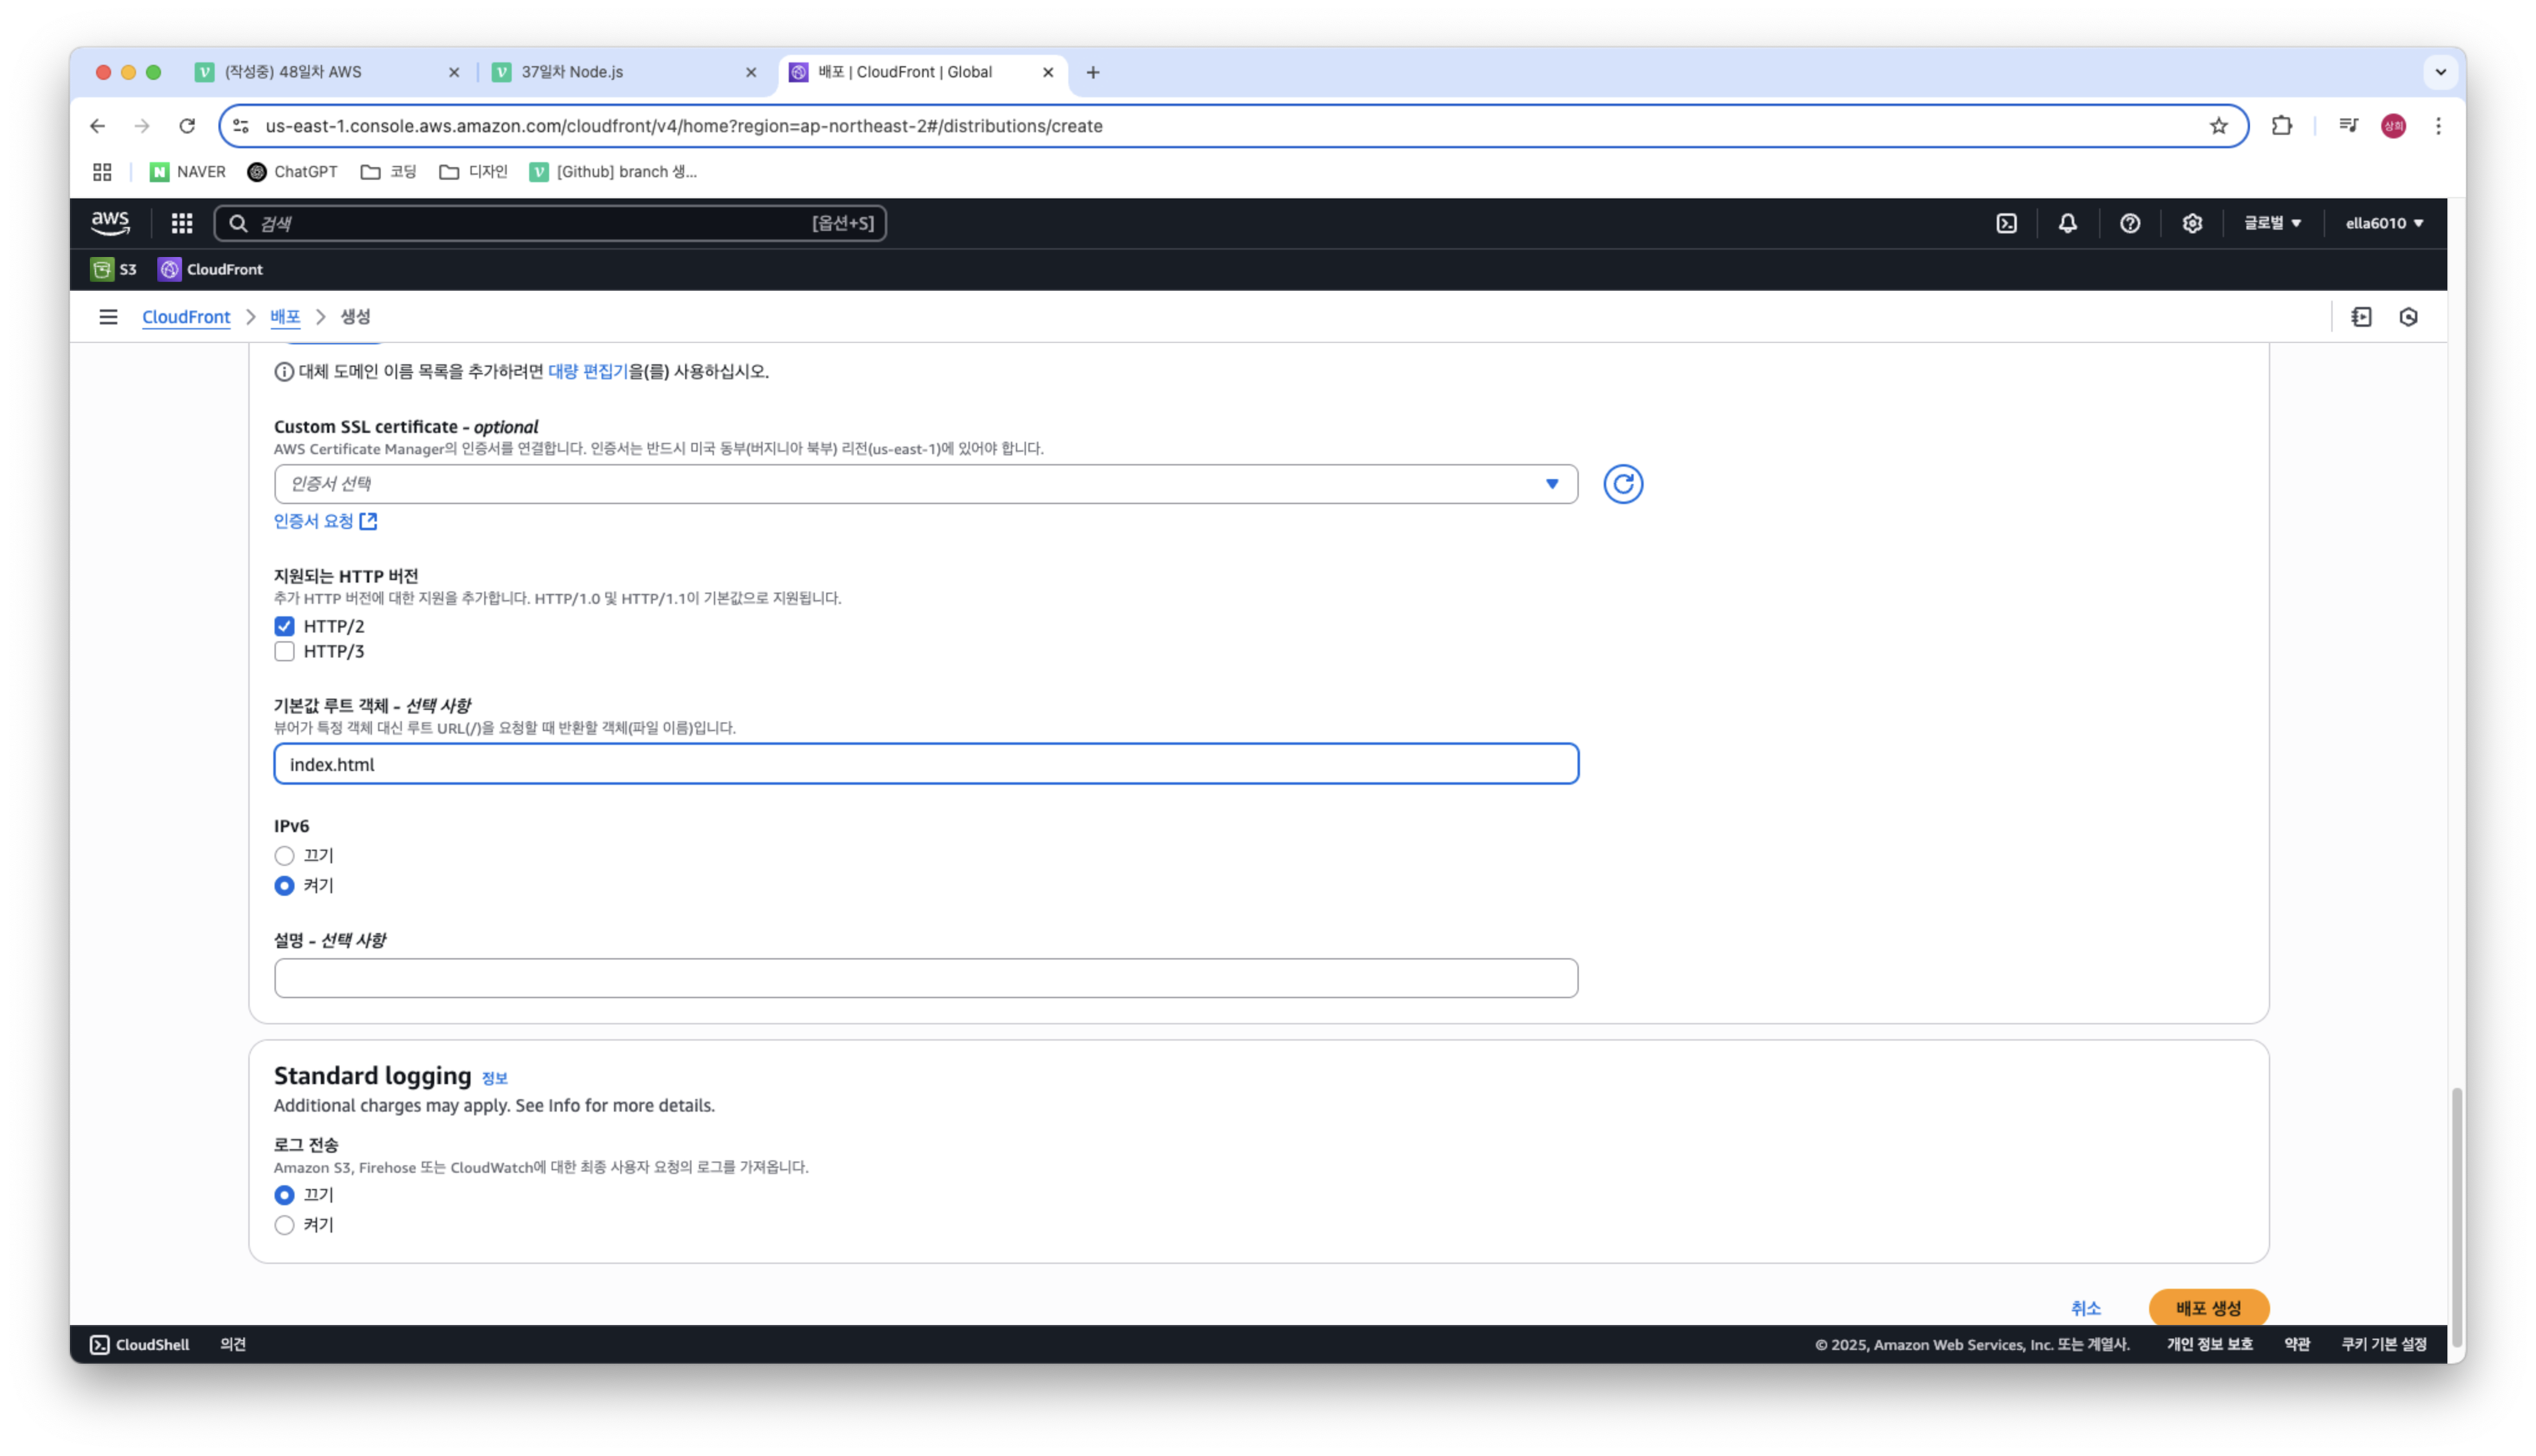Select the CloudFront Global browser tab
Image resolution: width=2536 pixels, height=1456 pixels.
(x=922, y=72)
